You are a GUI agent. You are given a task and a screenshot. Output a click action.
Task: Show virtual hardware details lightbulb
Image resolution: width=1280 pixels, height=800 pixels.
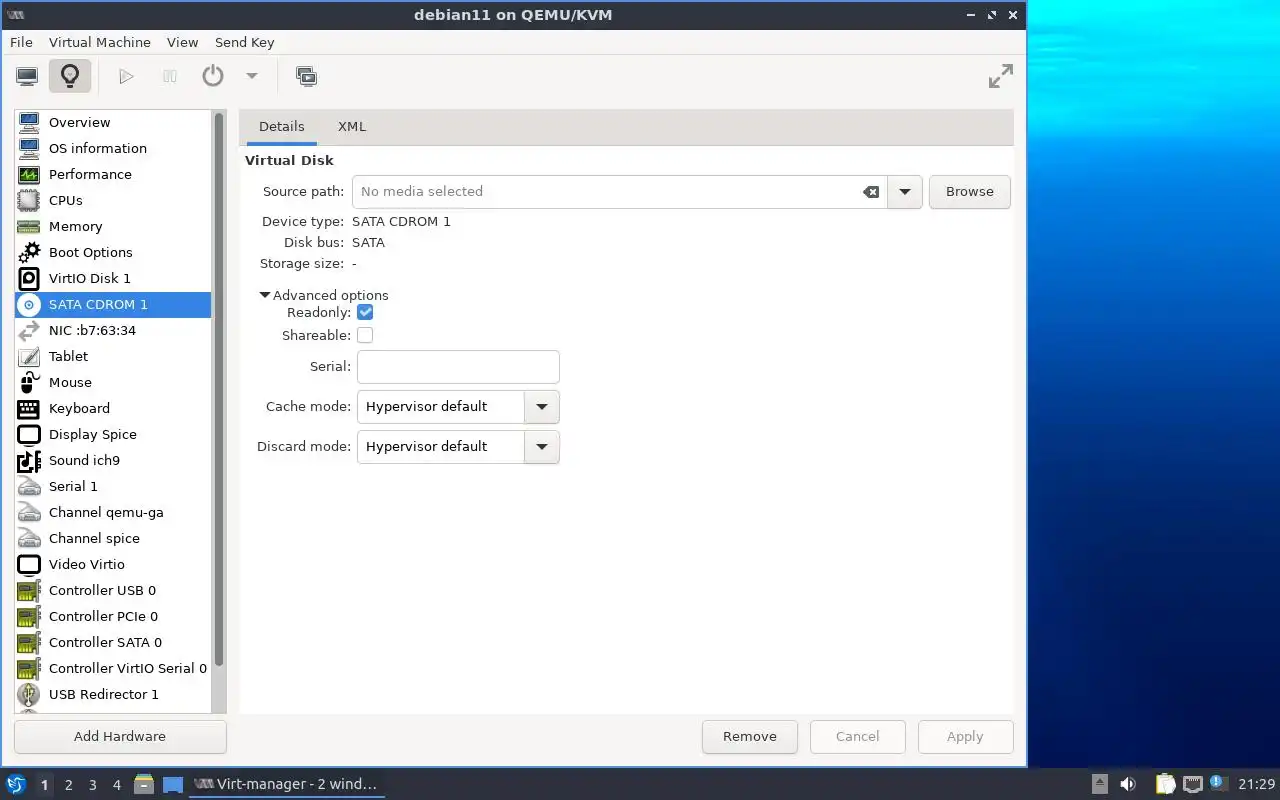pos(69,76)
